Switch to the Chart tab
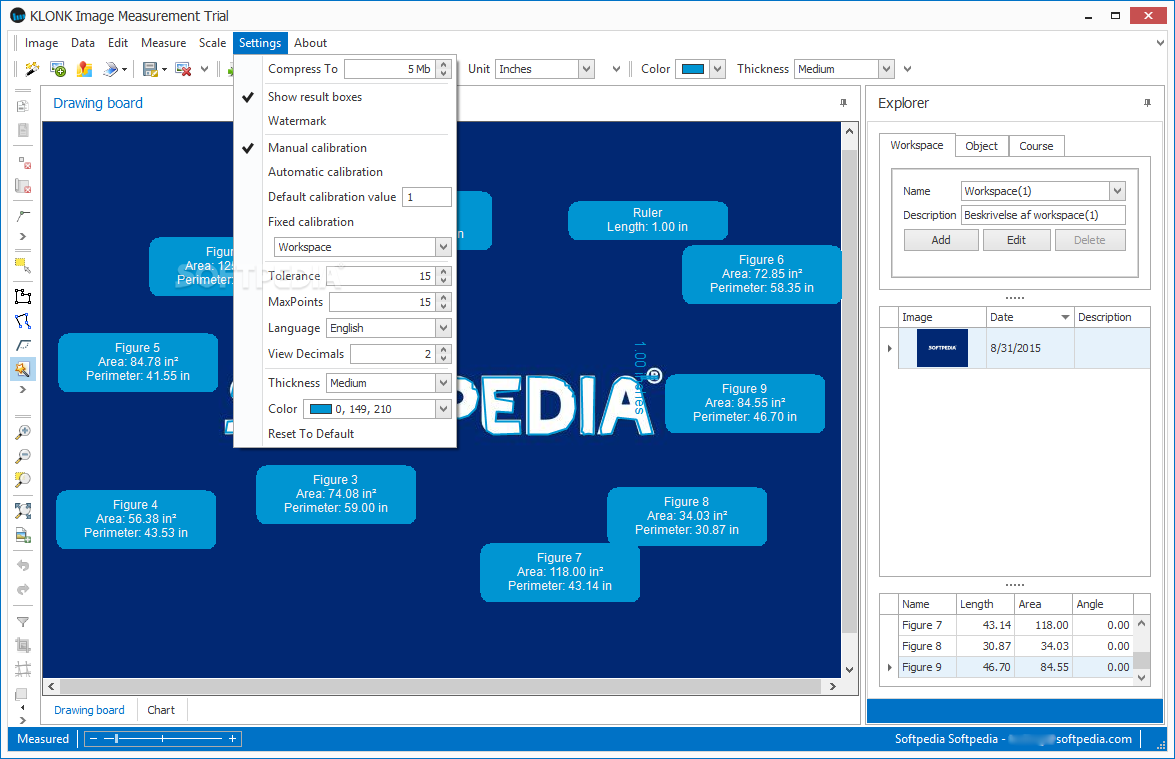The image size is (1175, 759). 160,710
